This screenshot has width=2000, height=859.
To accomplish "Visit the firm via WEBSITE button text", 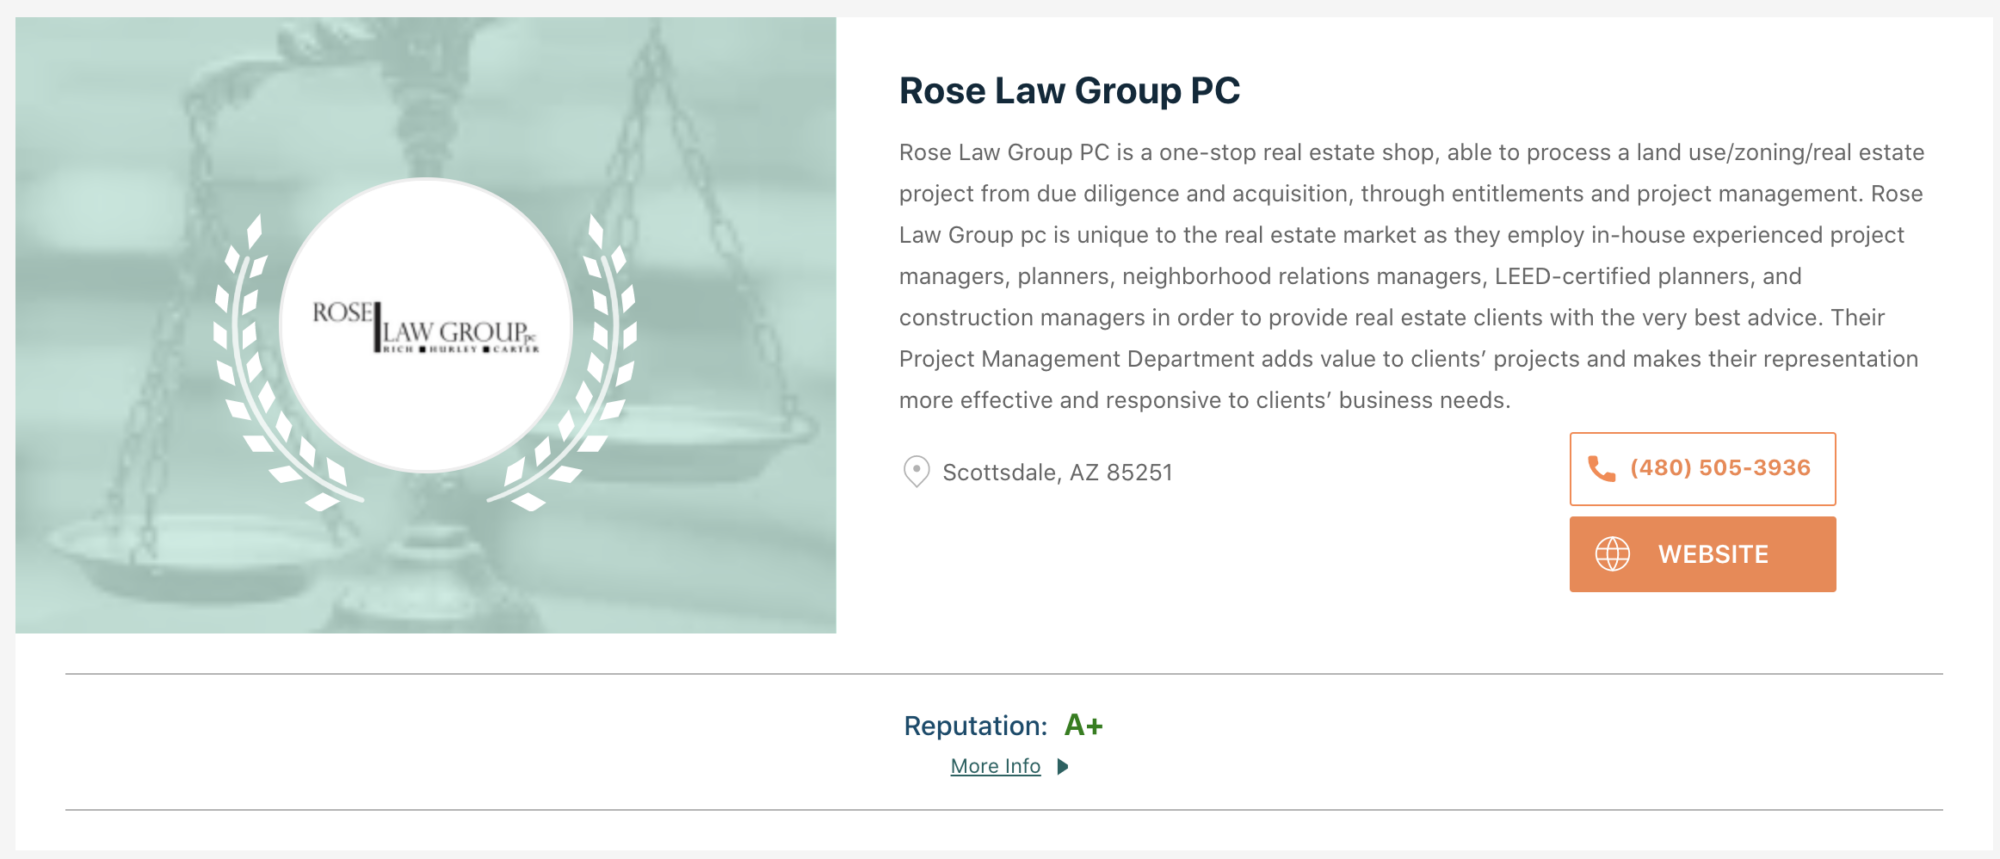I will pos(1713,555).
